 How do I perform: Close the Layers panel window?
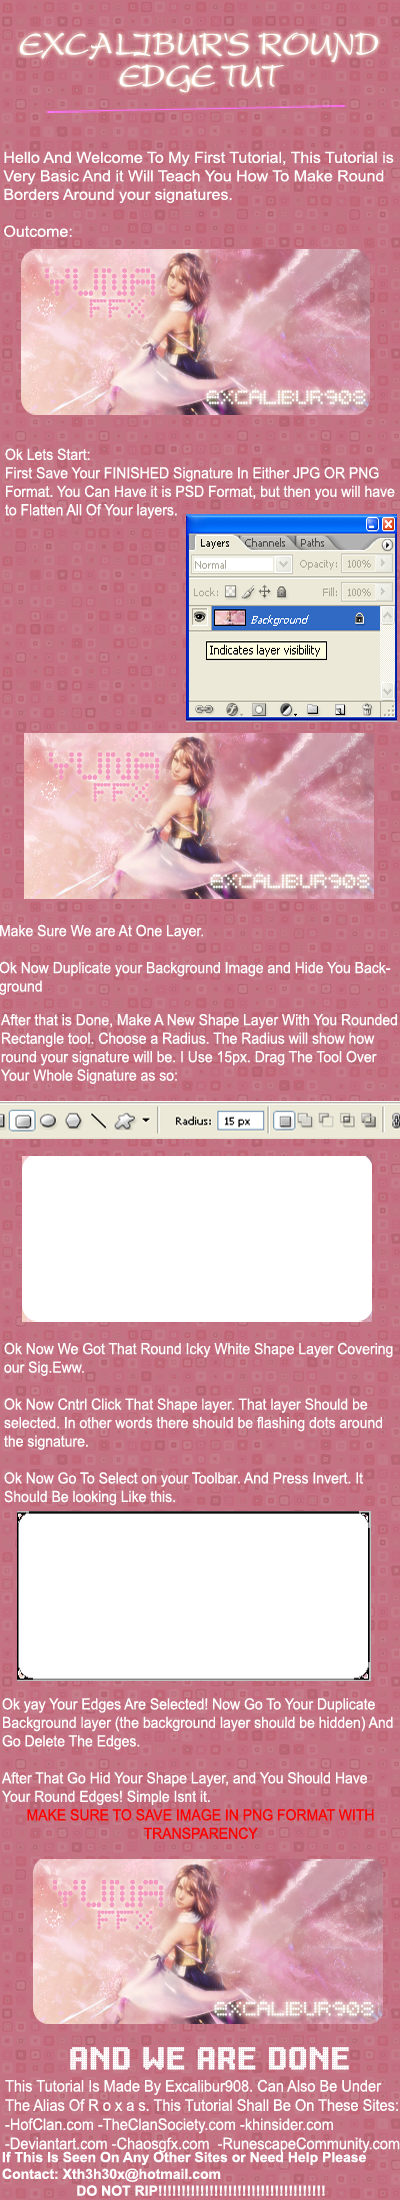point(388,524)
